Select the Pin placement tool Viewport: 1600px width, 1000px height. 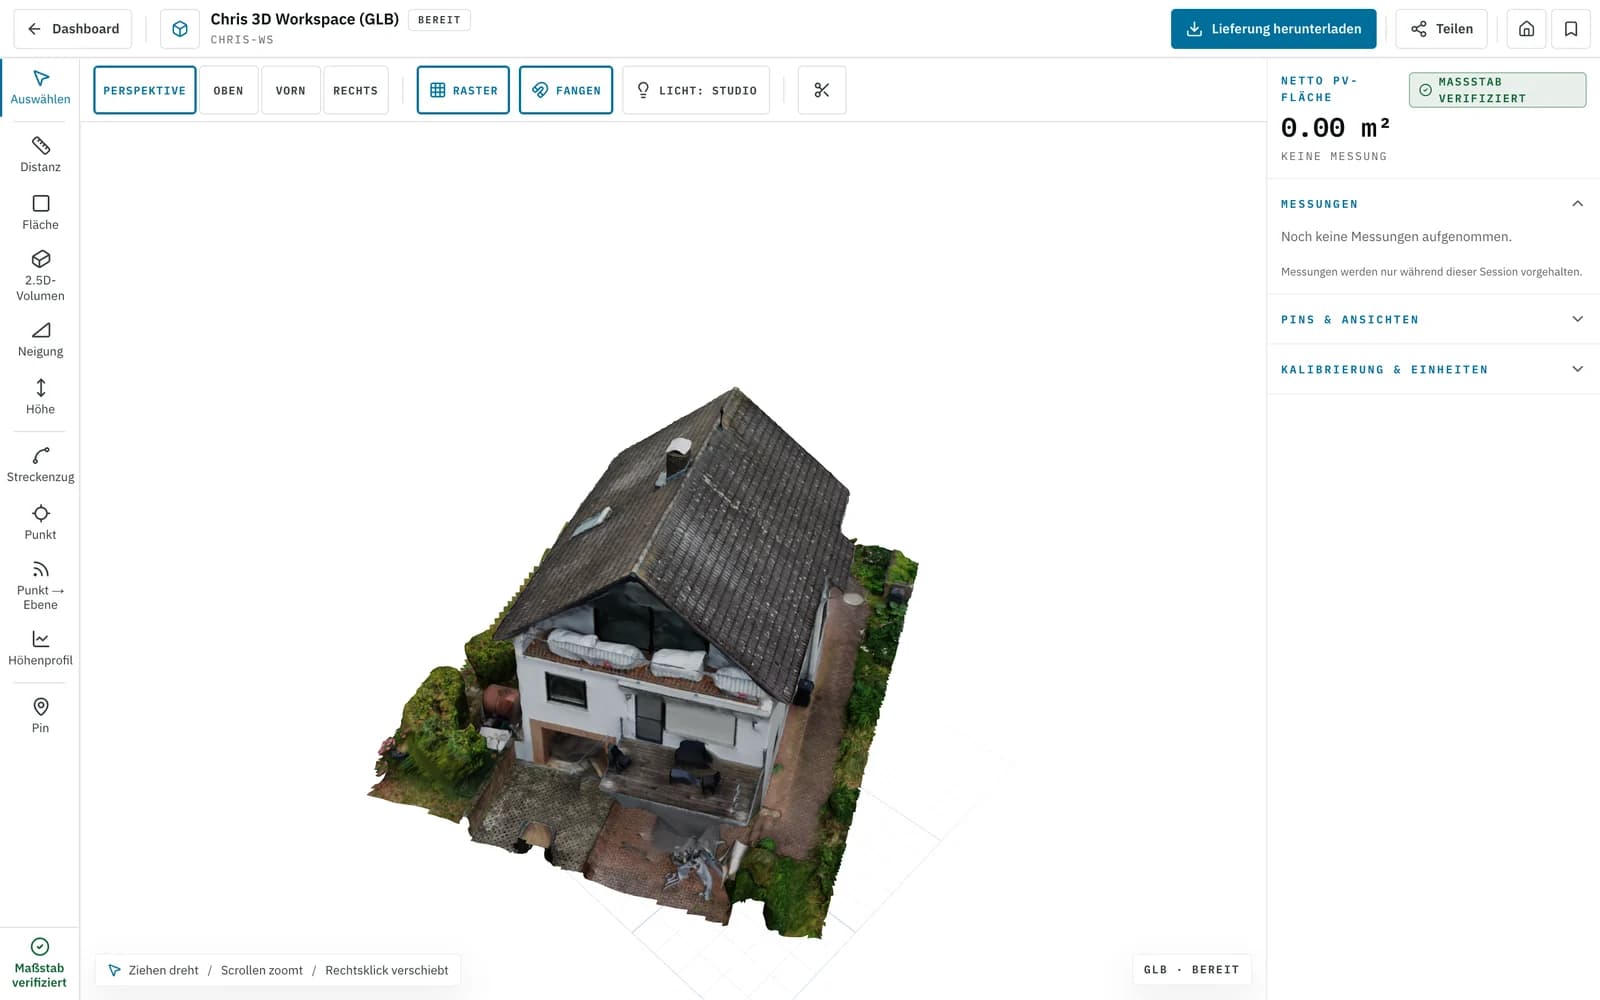tap(40, 716)
